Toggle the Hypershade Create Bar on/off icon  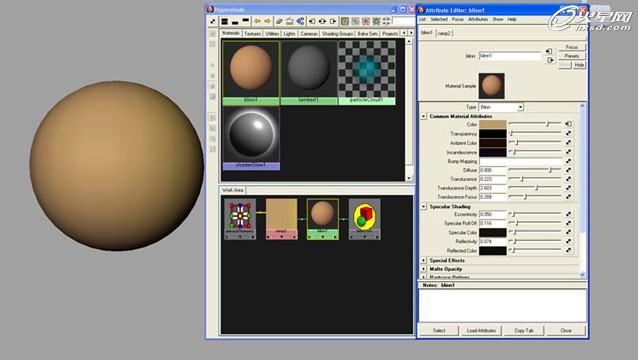[213, 21]
